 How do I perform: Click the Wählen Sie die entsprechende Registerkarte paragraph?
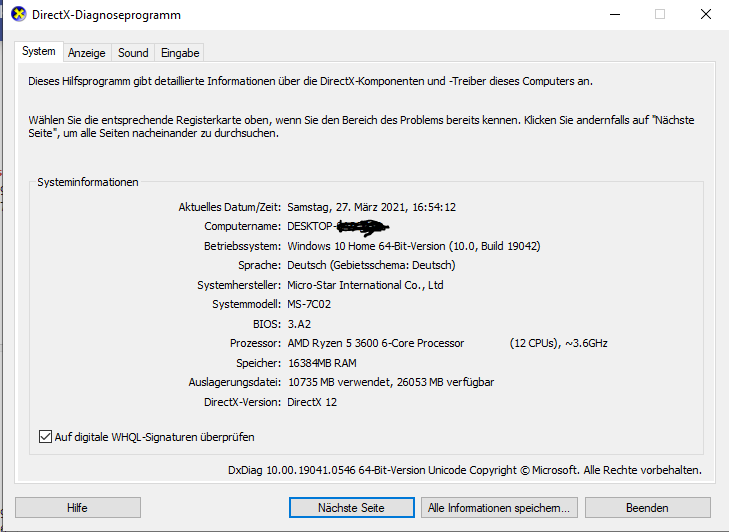point(361,126)
